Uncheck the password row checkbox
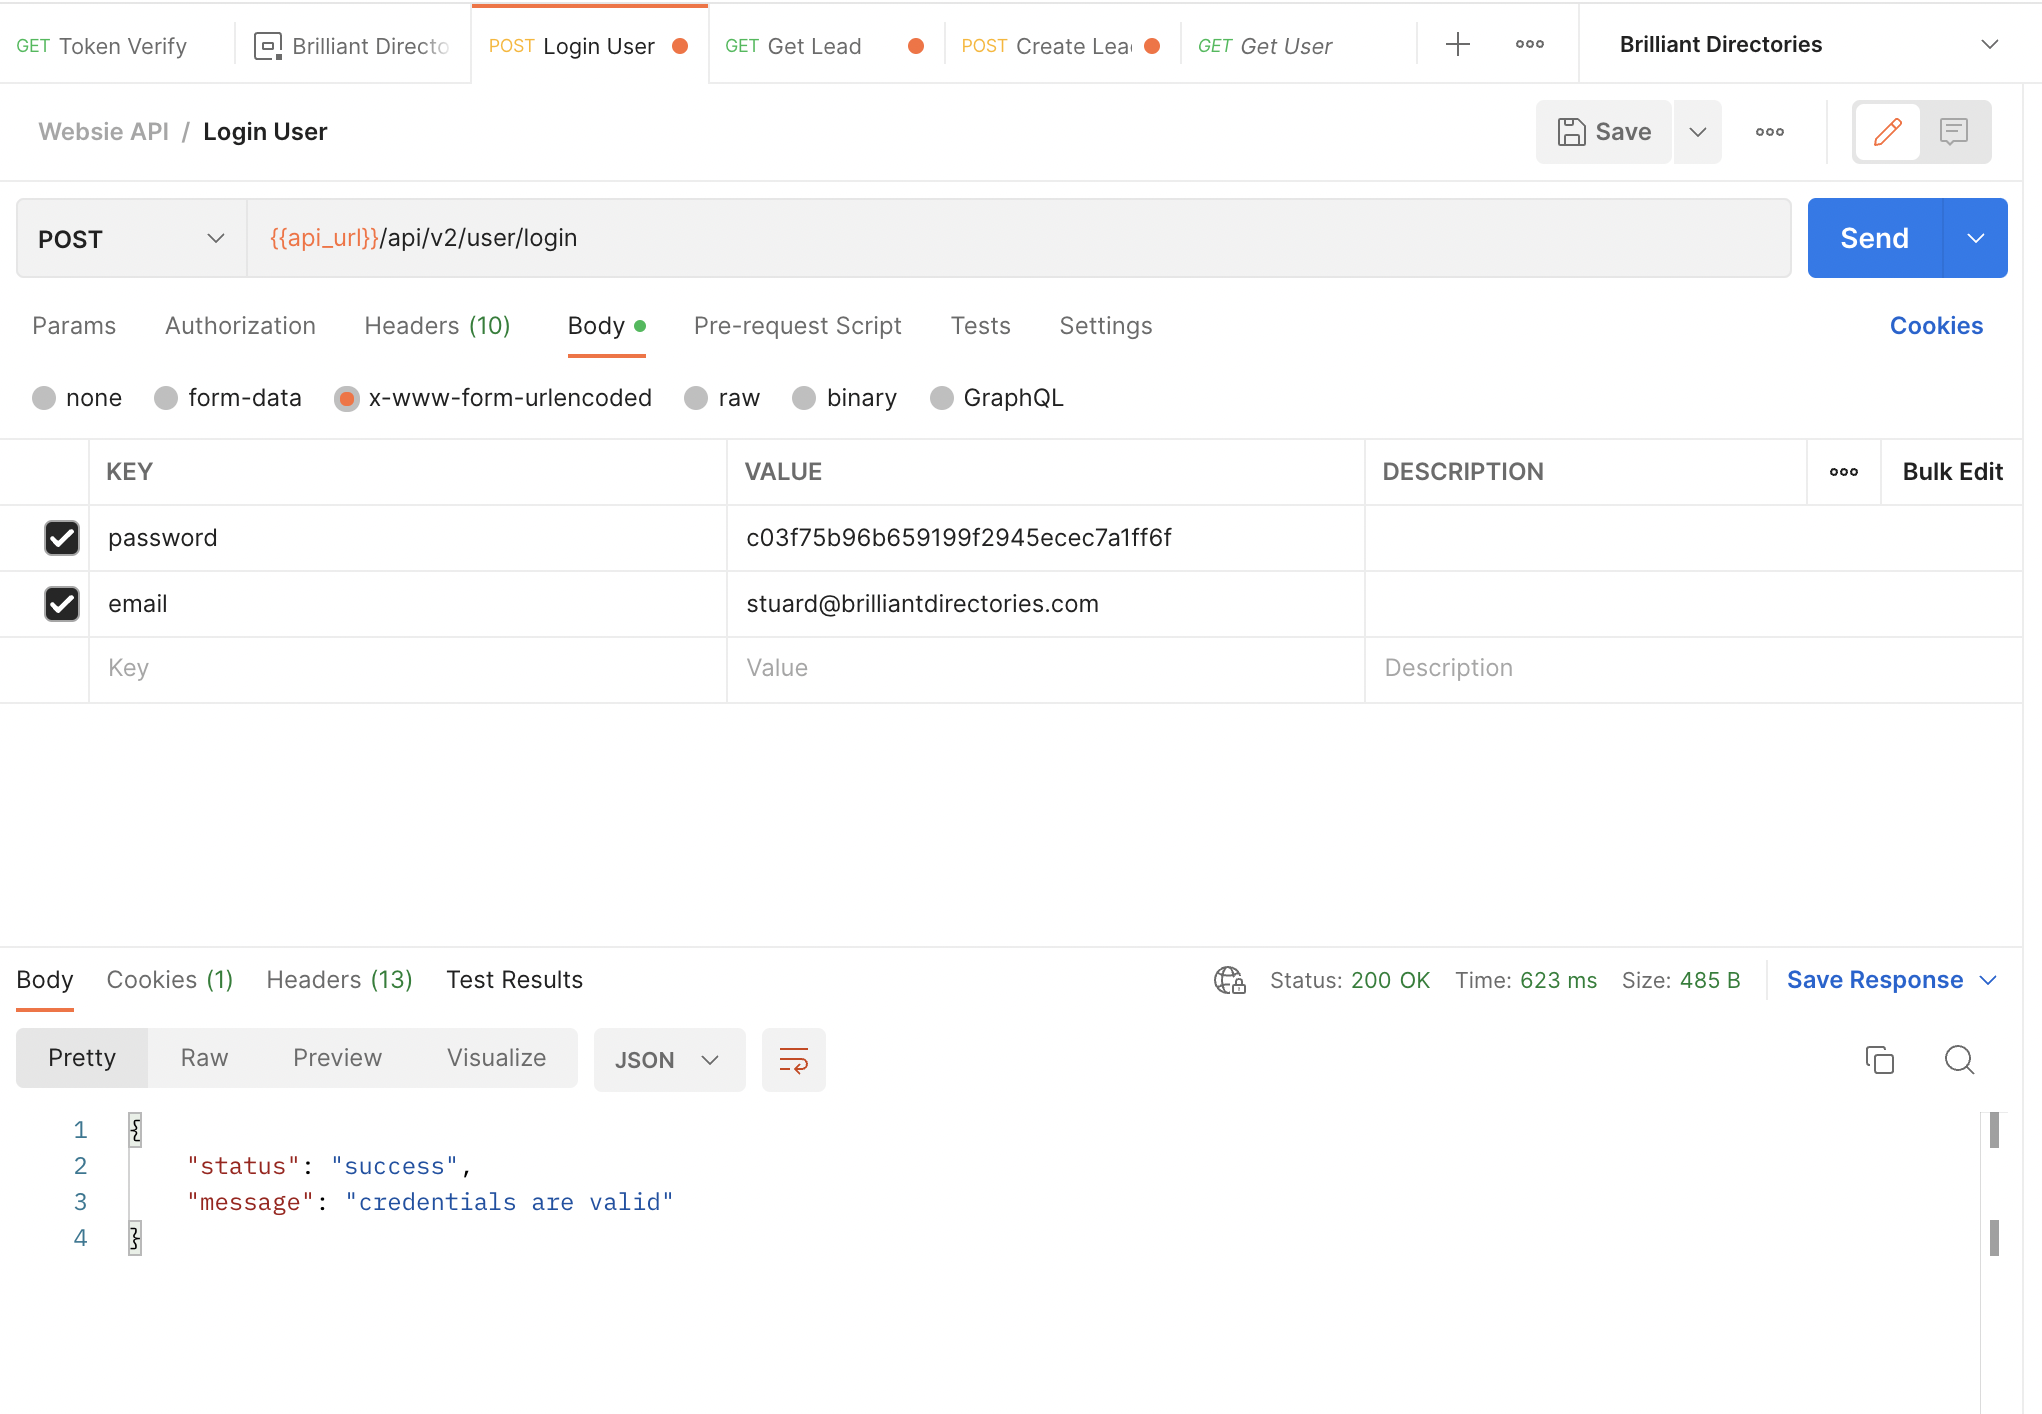This screenshot has height=1414, width=2042. pos(62,538)
